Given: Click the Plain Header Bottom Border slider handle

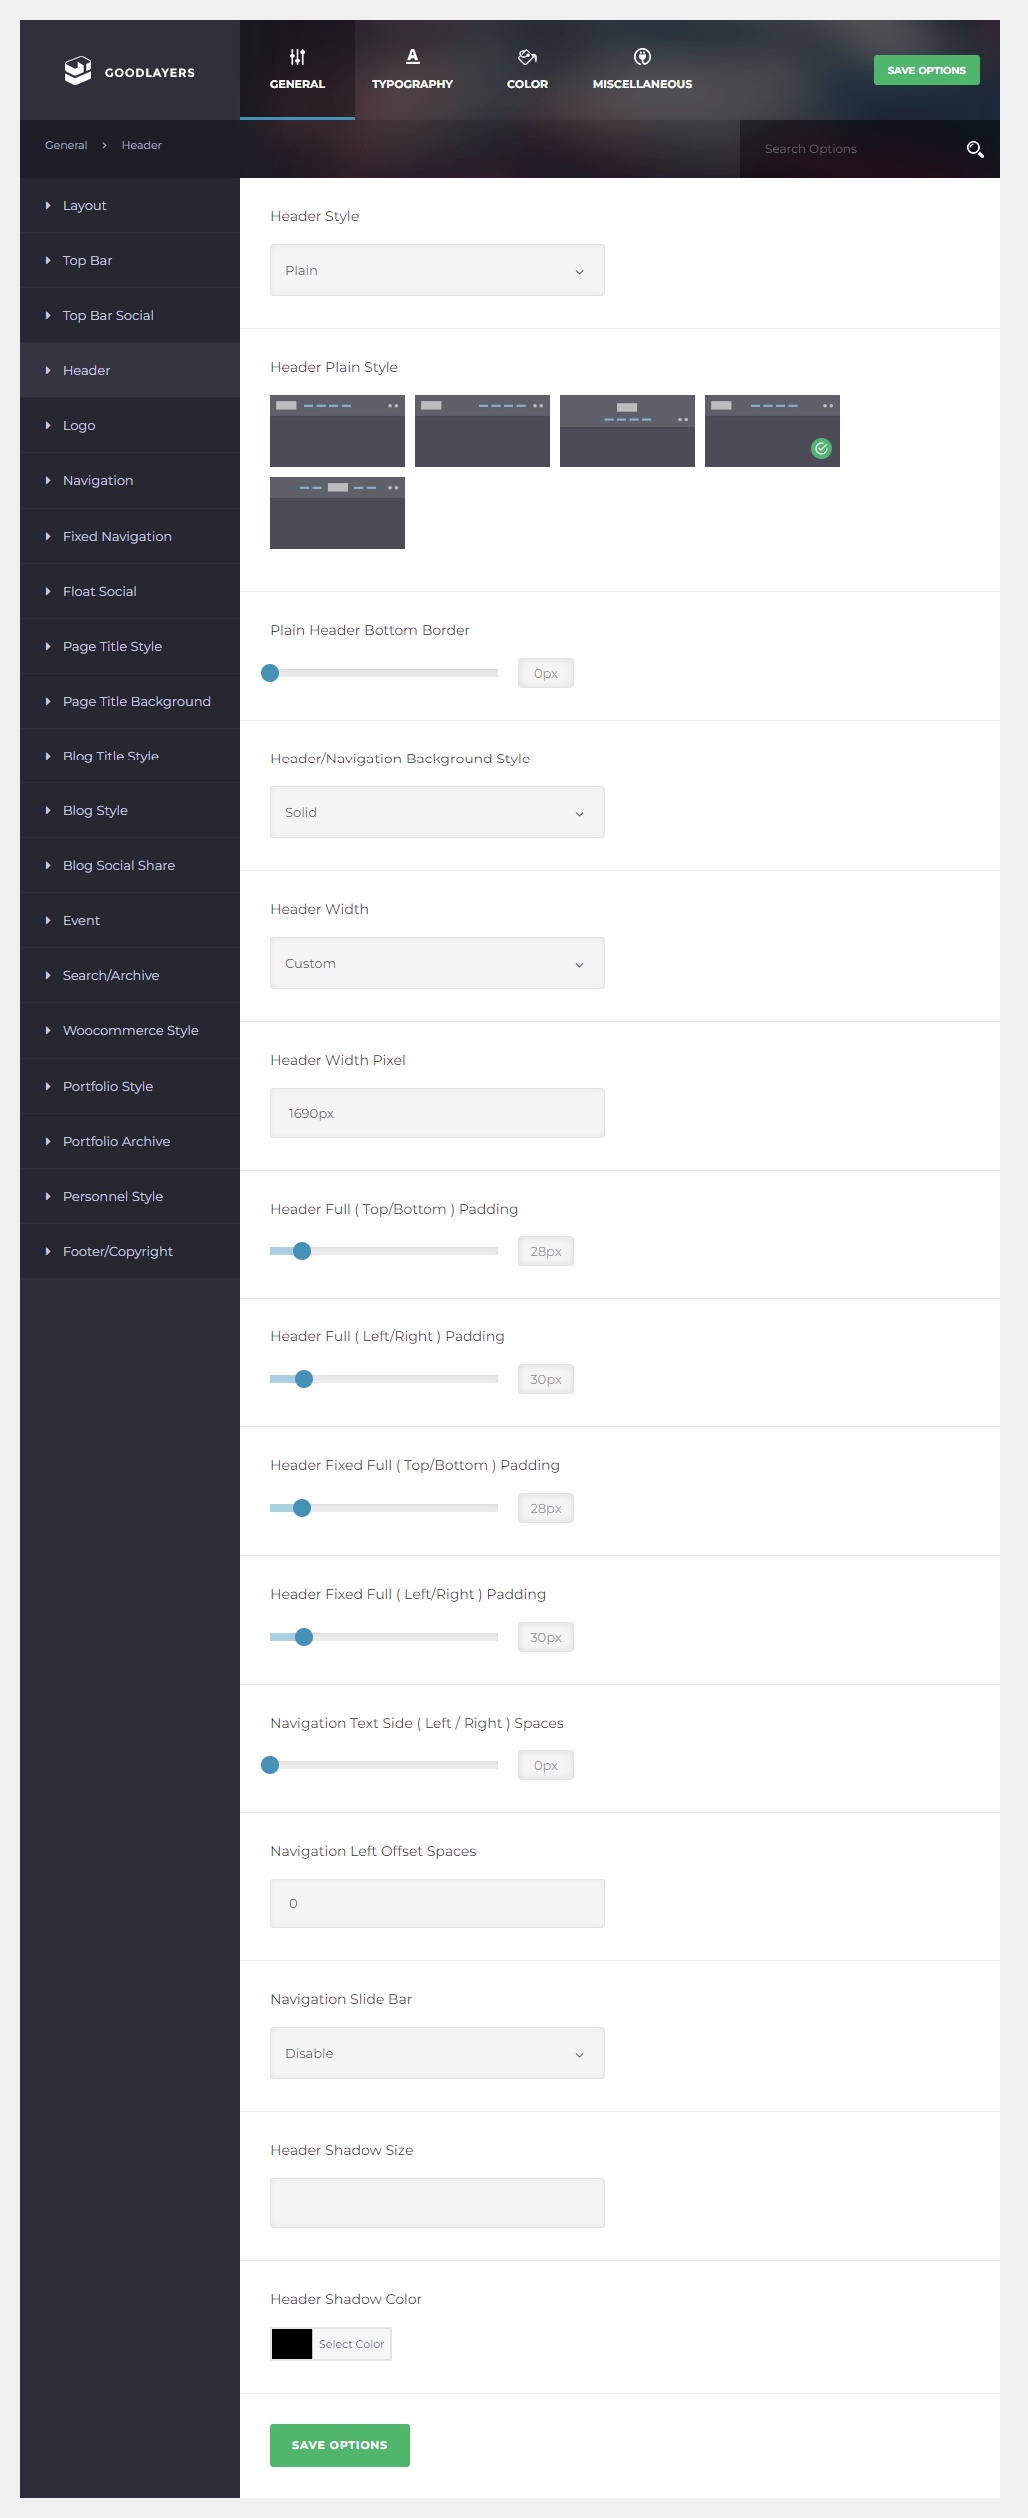Looking at the screenshot, I should pyautogui.click(x=270, y=674).
